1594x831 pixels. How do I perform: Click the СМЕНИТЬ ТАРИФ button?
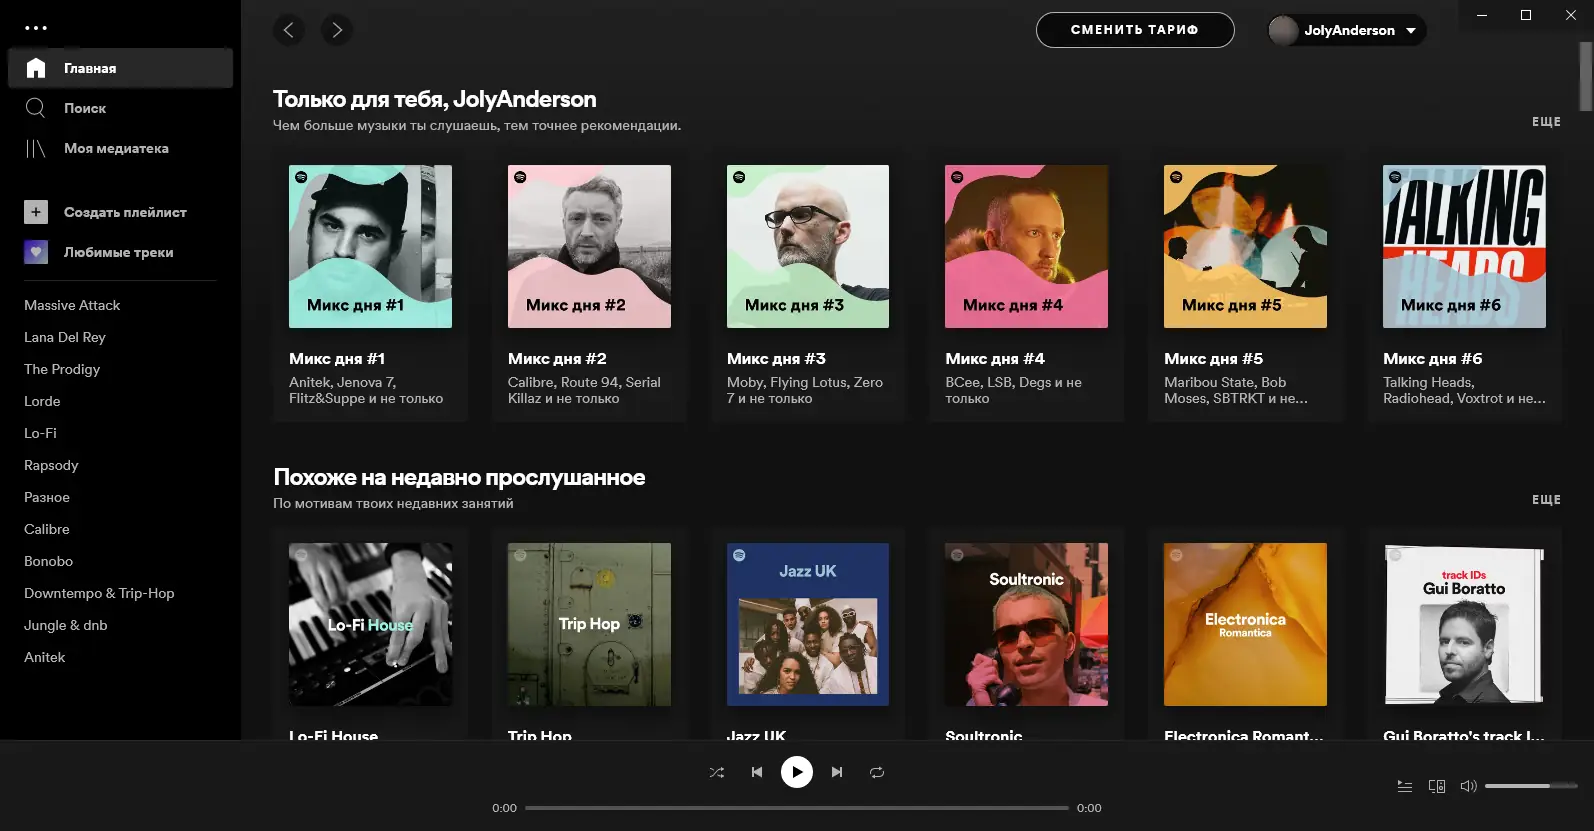[x=1135, y=30]
